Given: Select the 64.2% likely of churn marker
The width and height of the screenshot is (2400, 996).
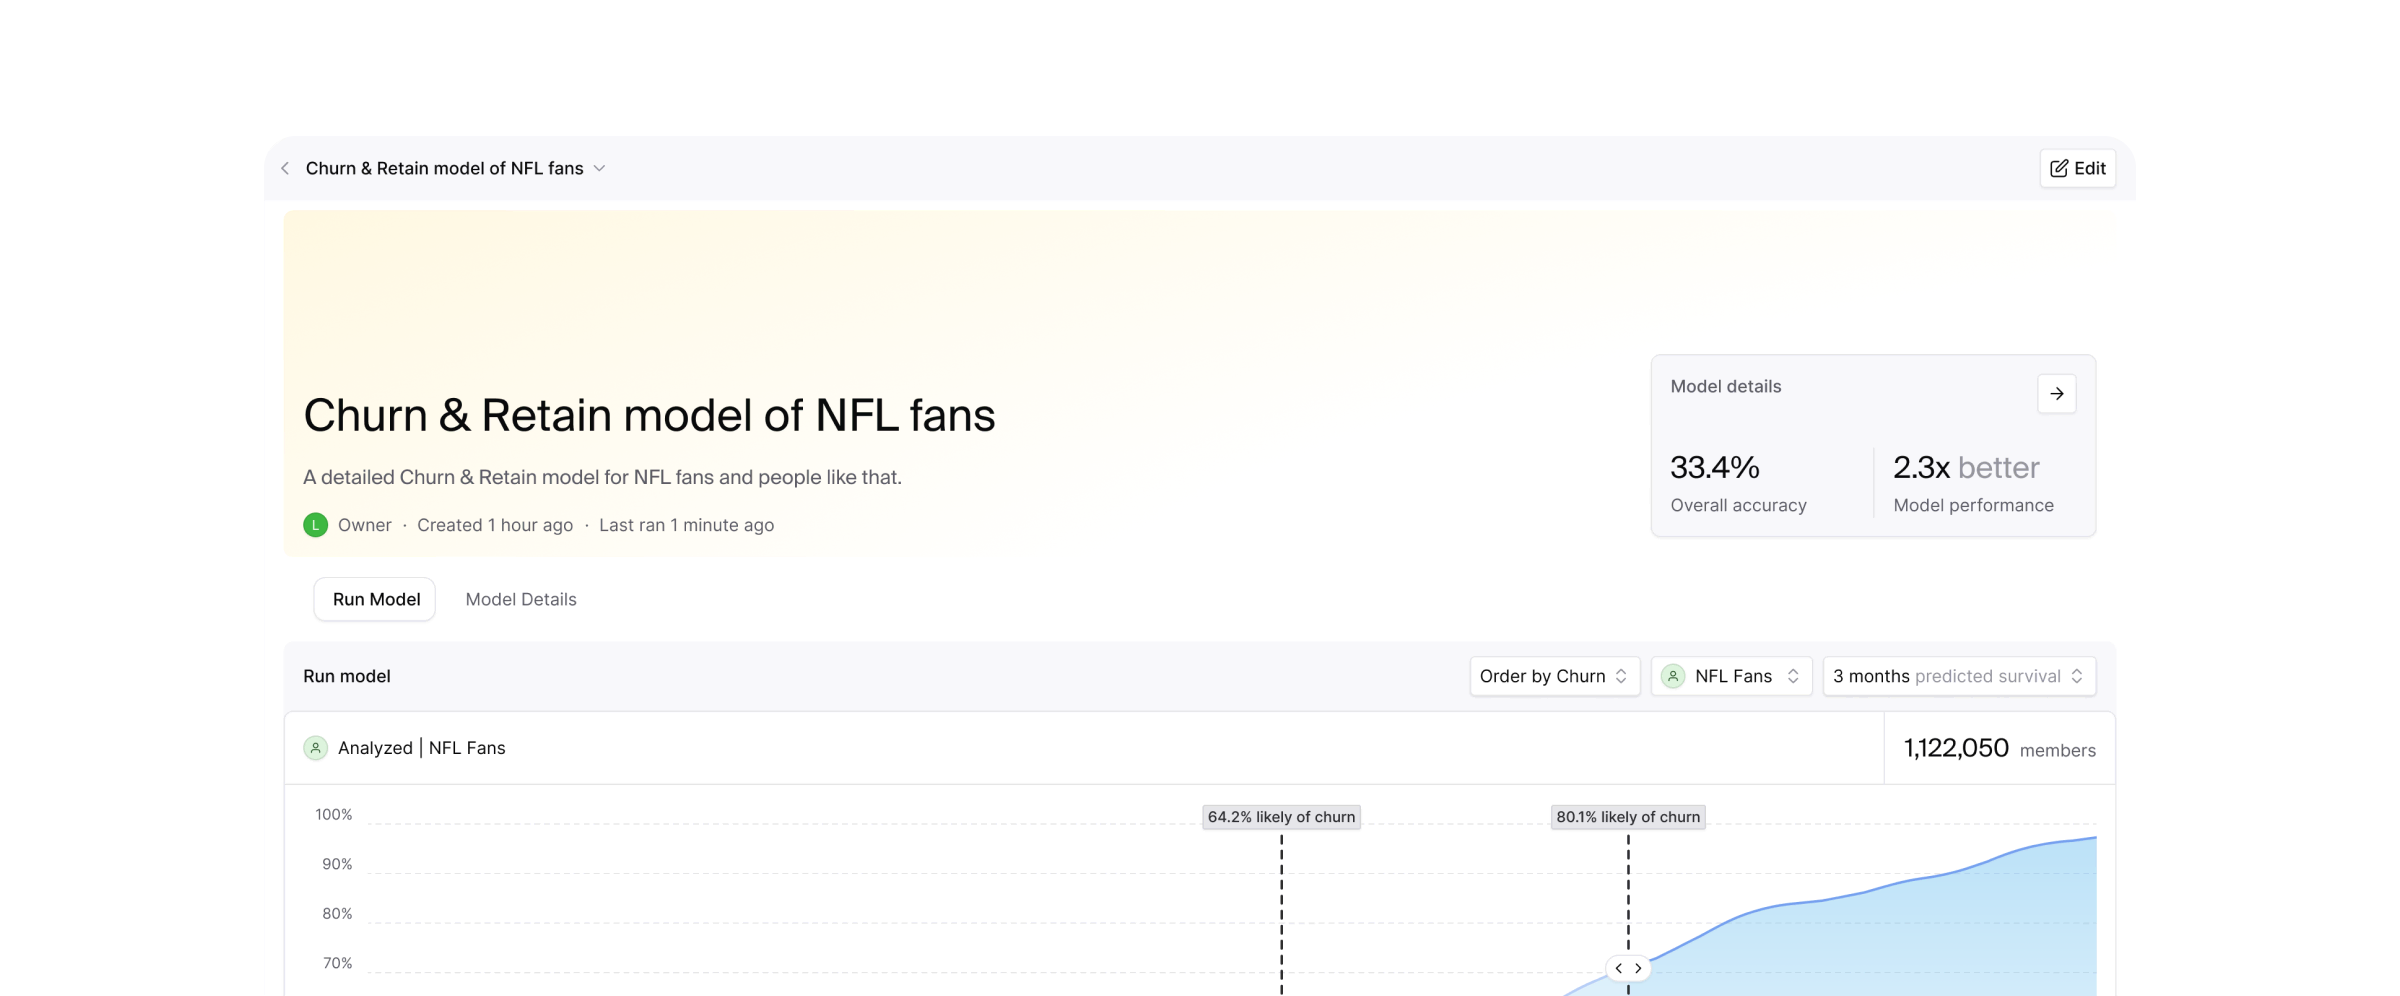Looking at the screenshot, I should tap(1281, 817).
